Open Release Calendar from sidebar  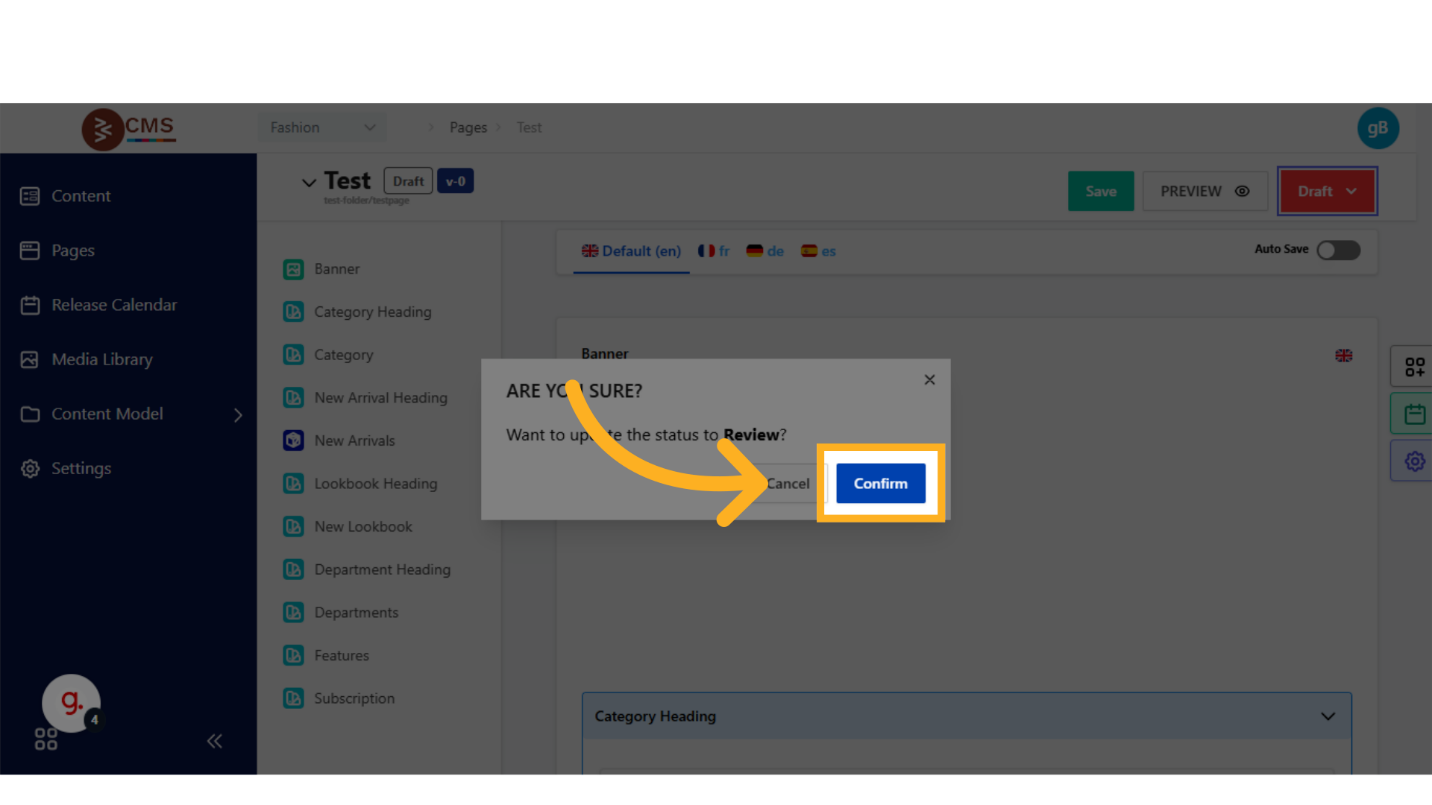(x=114, y=305)
